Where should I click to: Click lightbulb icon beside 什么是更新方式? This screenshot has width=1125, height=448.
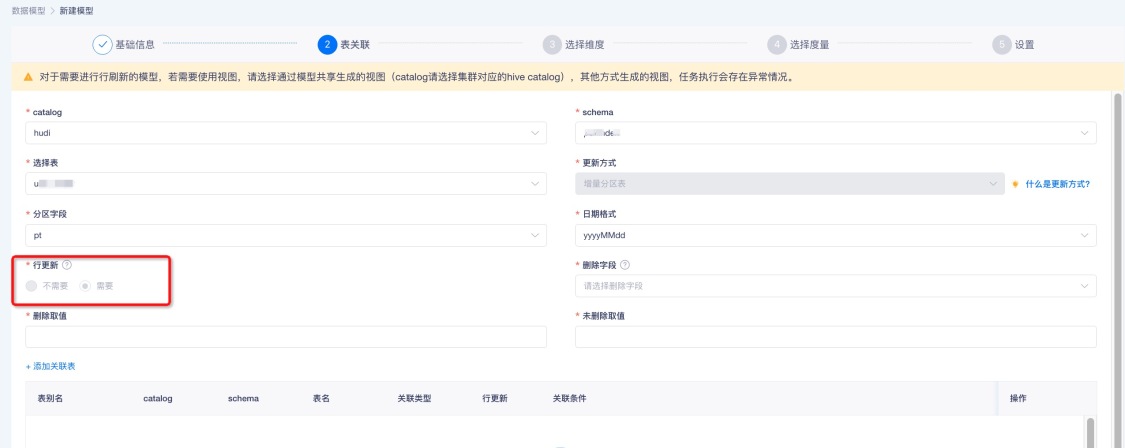click(x=1015, y=185)
